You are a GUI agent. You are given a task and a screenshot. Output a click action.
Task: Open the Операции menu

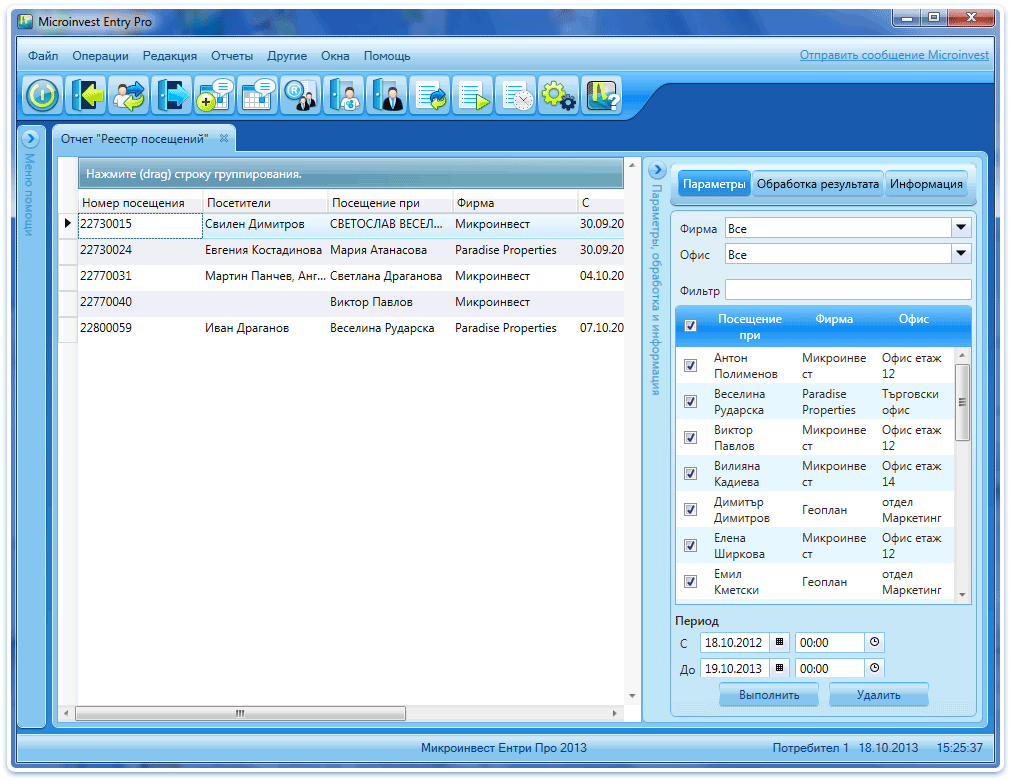click(x=100, y=55)
